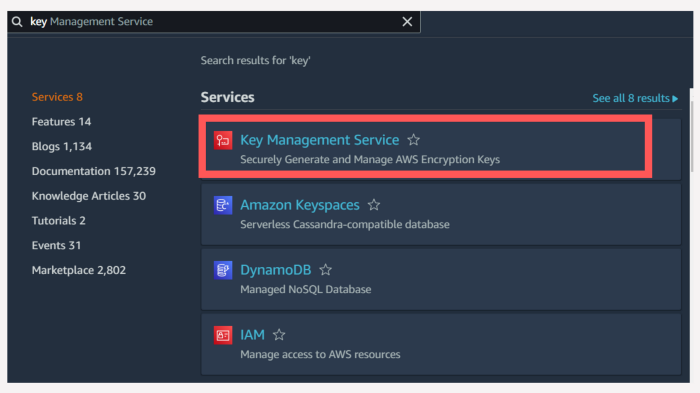The image size is (700, 393).
Task: Click into the search input field
Action: (x=213, y=21)
